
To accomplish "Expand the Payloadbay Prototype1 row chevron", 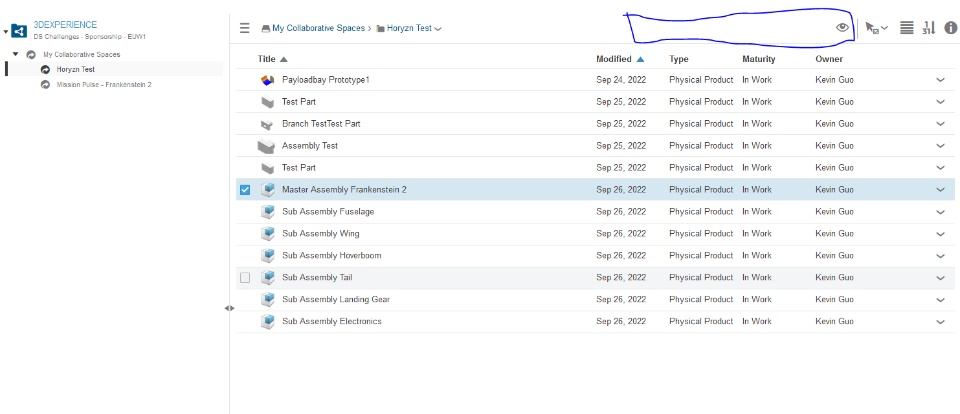I will click(x=940, y=80).
